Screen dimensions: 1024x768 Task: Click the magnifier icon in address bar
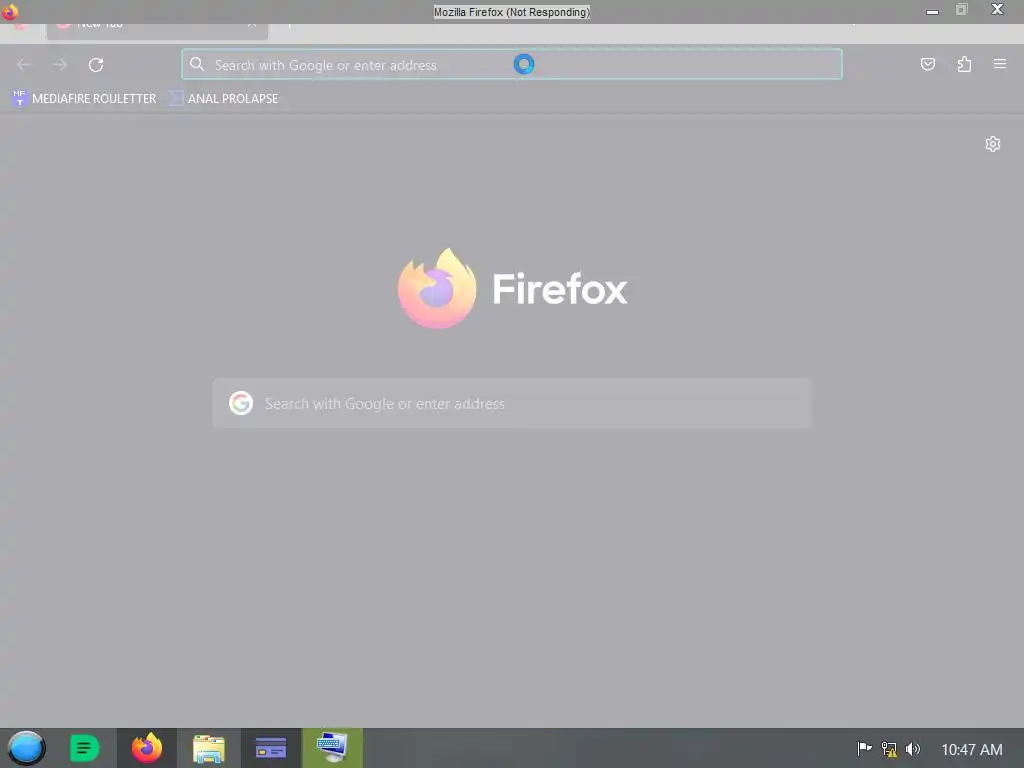[x=197, y=64]
